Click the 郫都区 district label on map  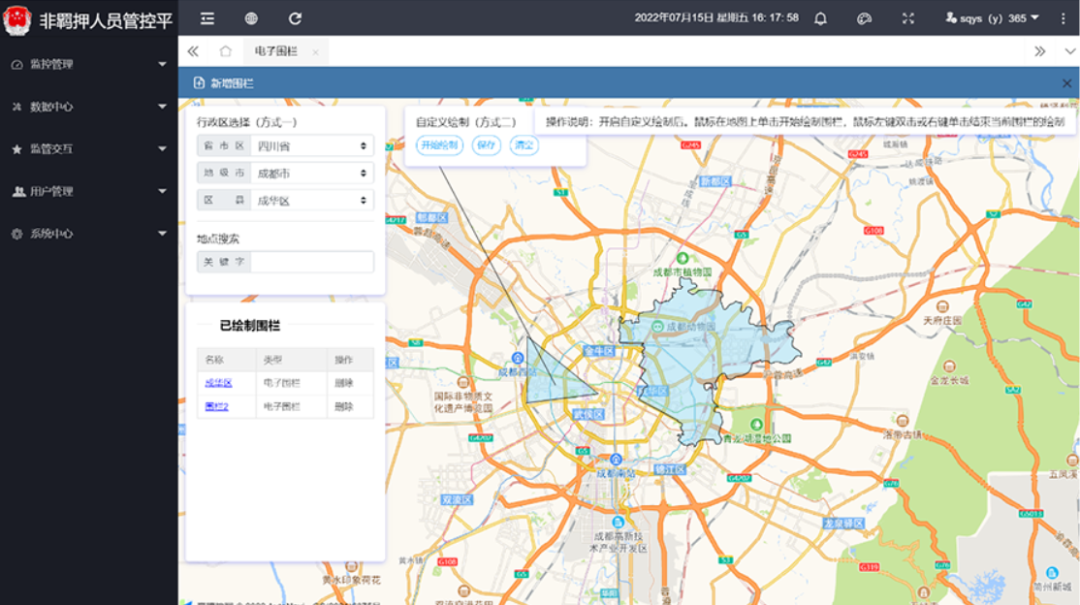coord(432,218)
